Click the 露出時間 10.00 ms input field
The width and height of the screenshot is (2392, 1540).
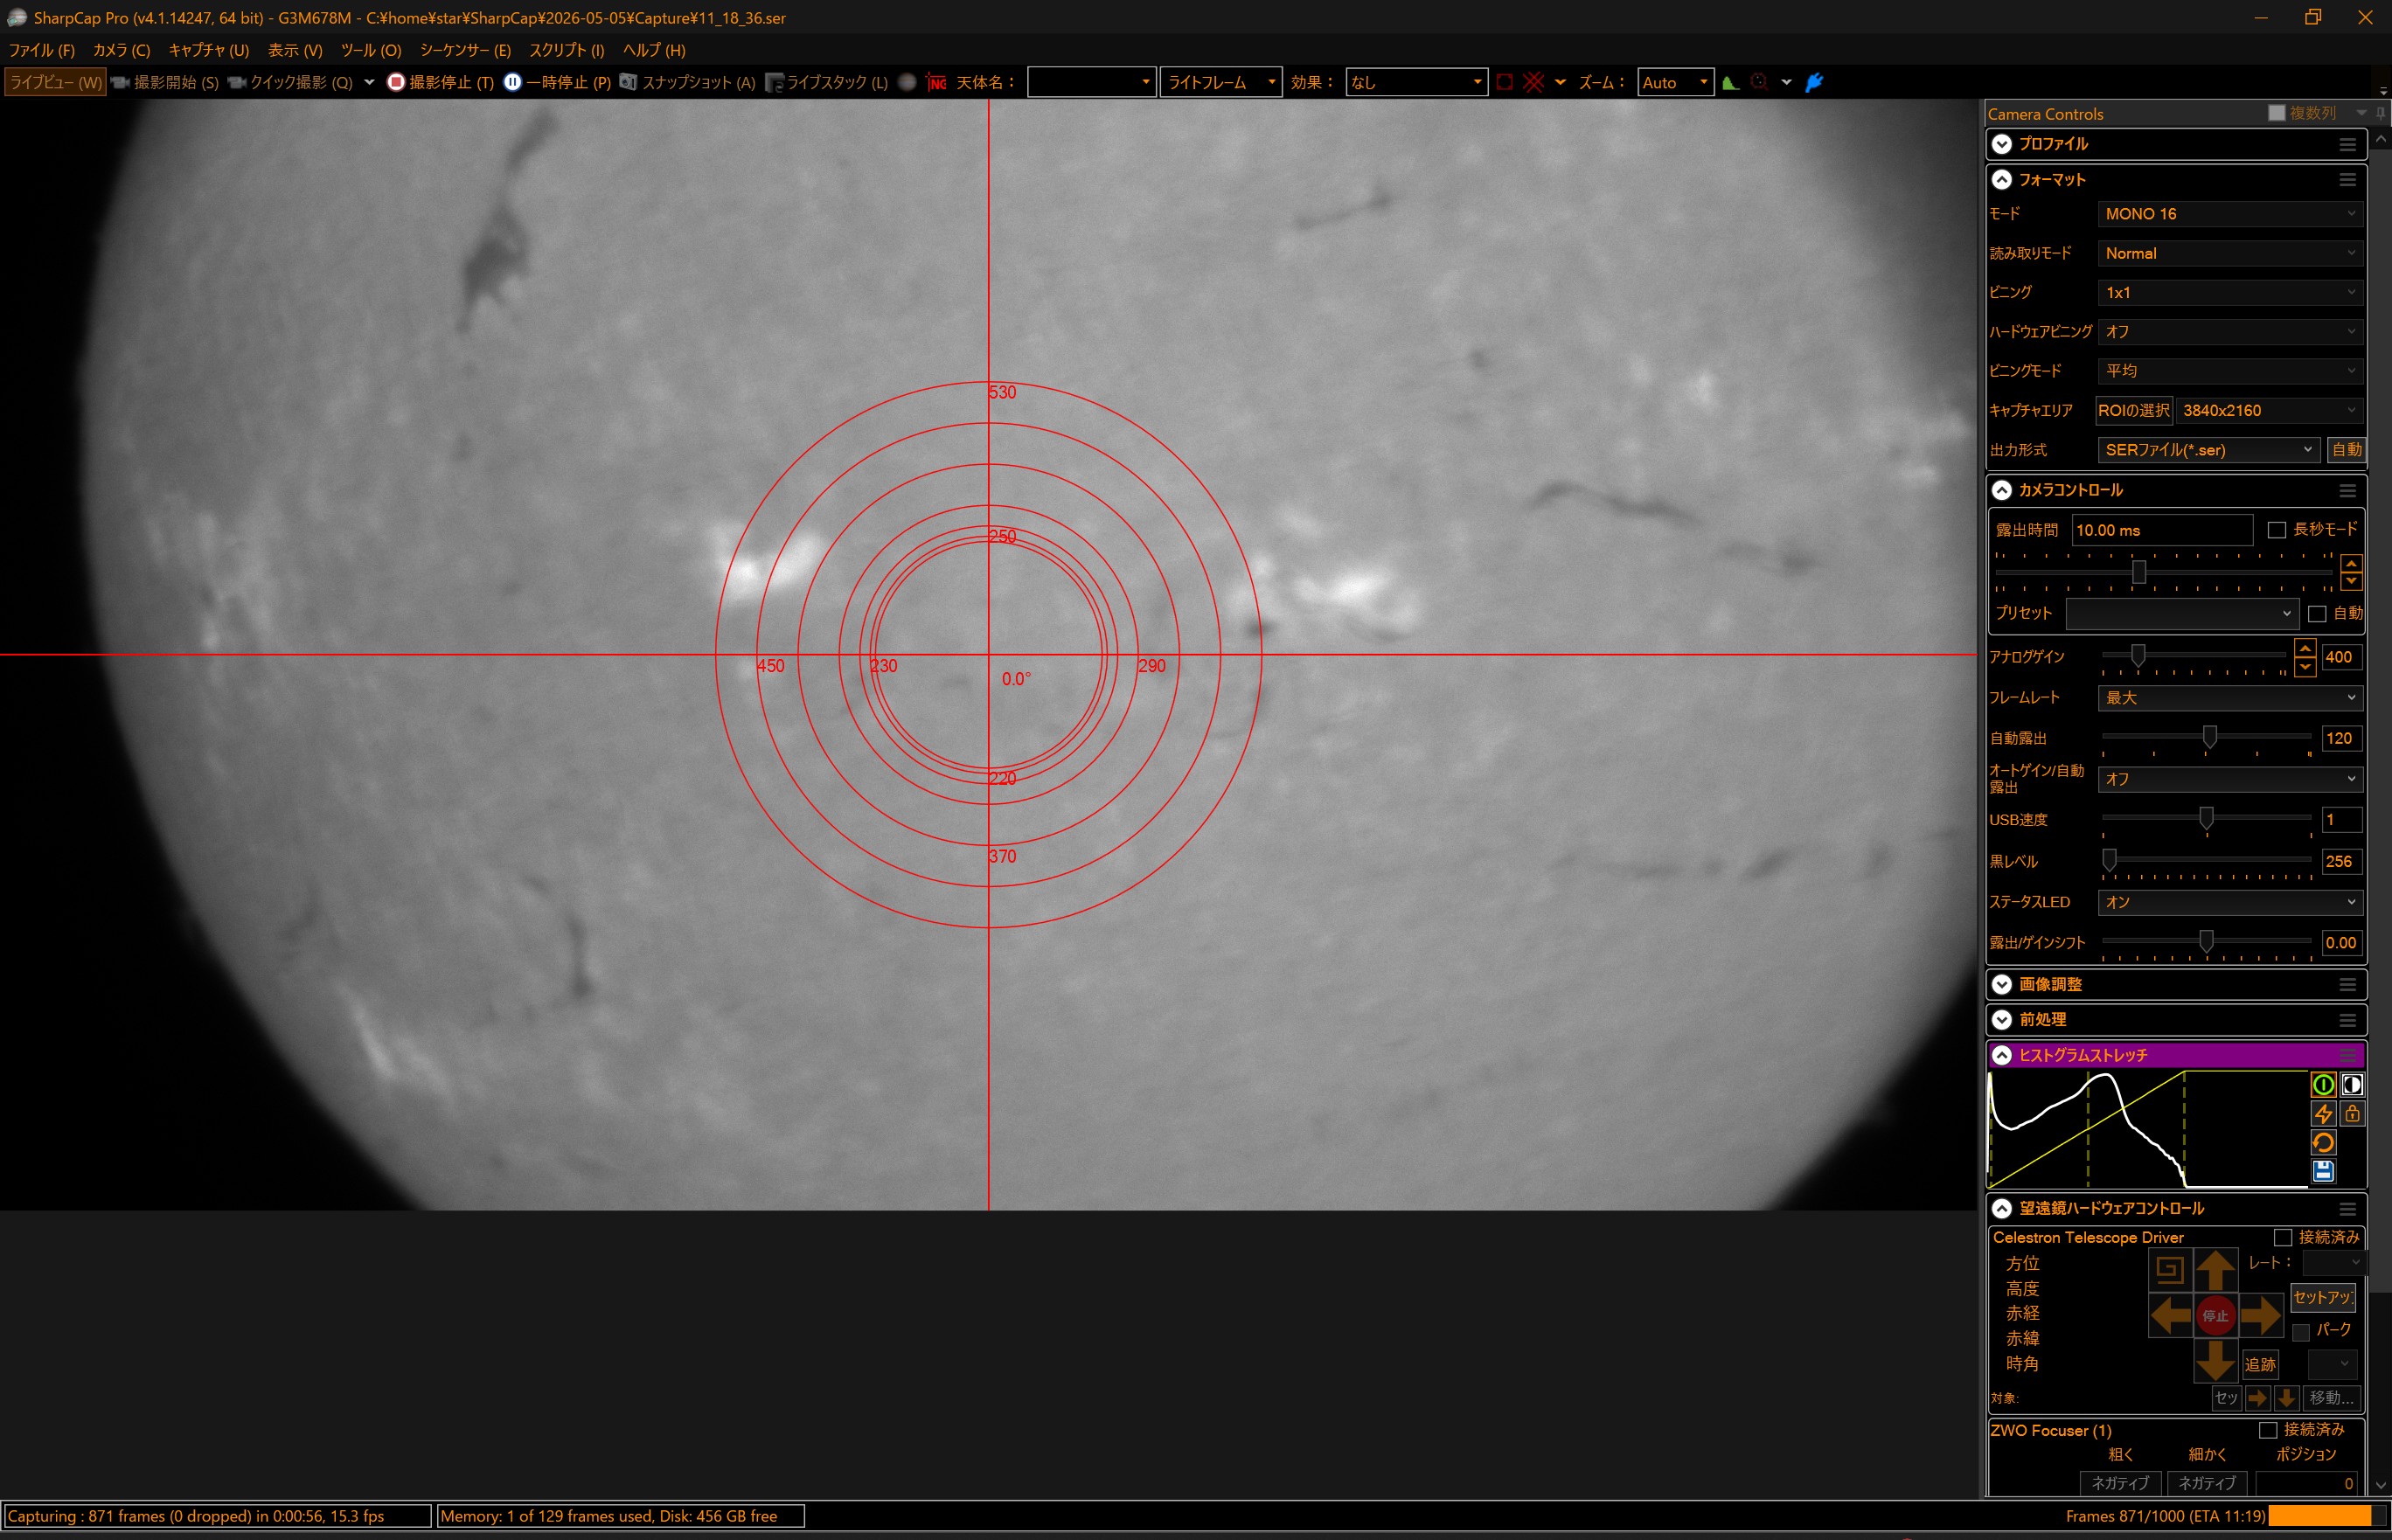2161,530
